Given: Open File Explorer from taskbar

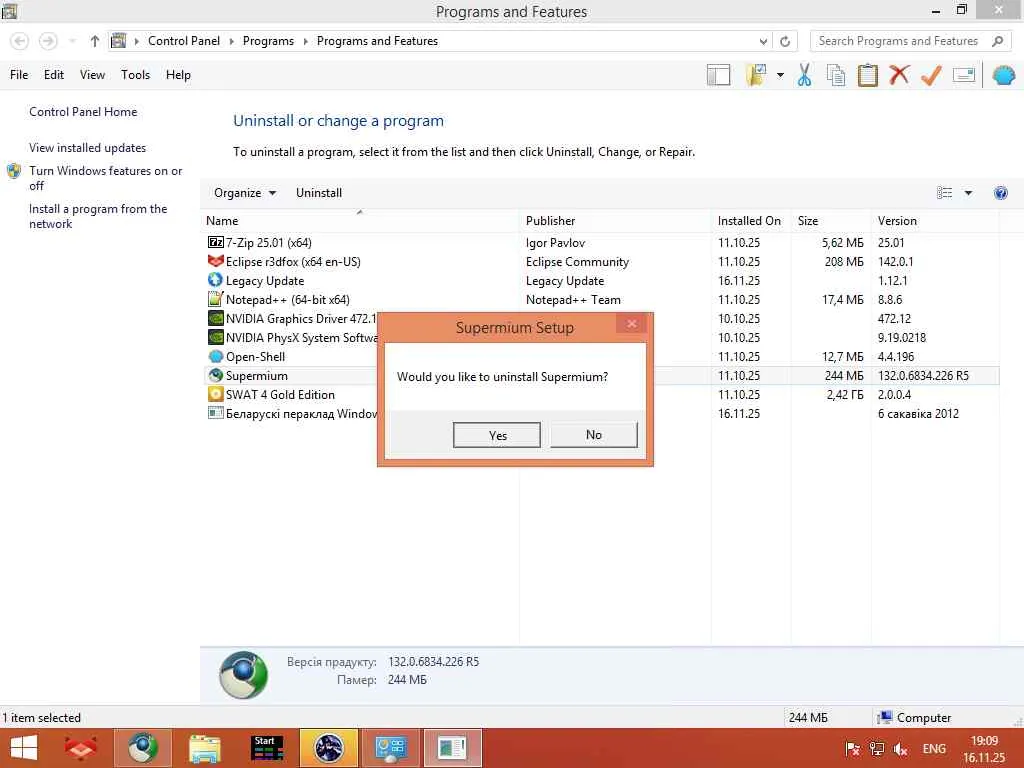Looking at the screenshot, I should tap(205, 748).
